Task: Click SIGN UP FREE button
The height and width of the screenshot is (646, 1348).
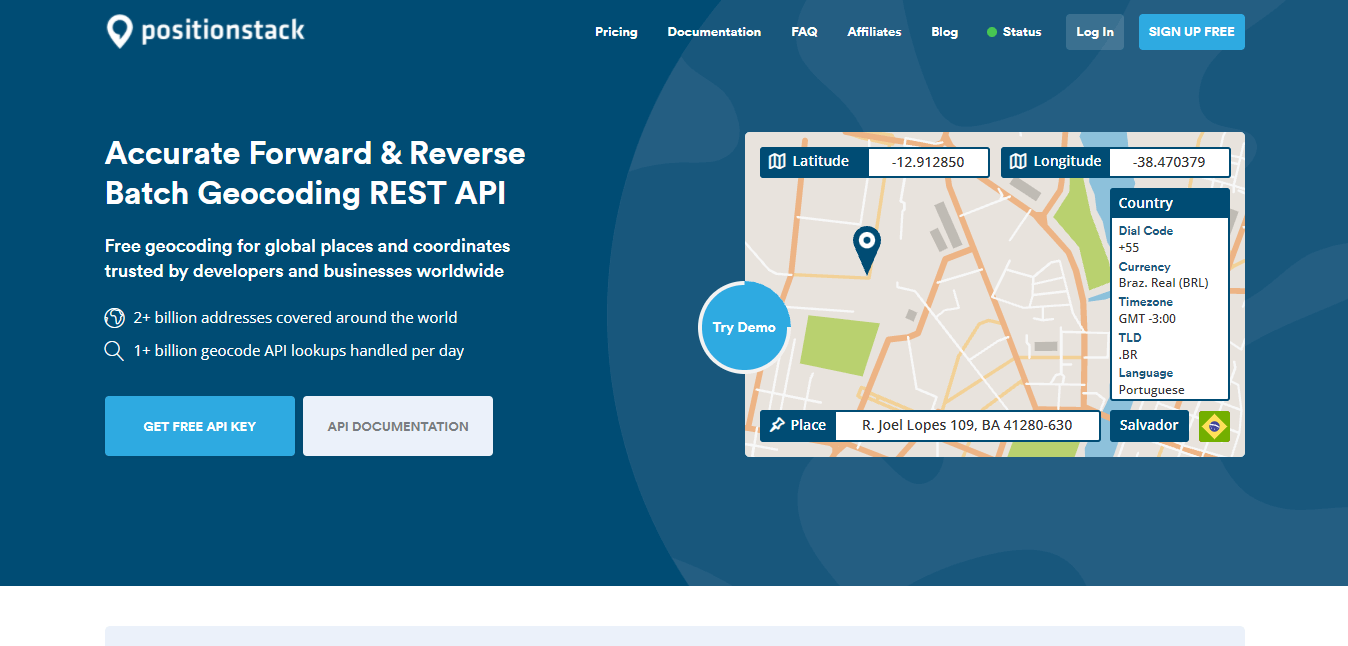Action: [x=1192, y=32]
